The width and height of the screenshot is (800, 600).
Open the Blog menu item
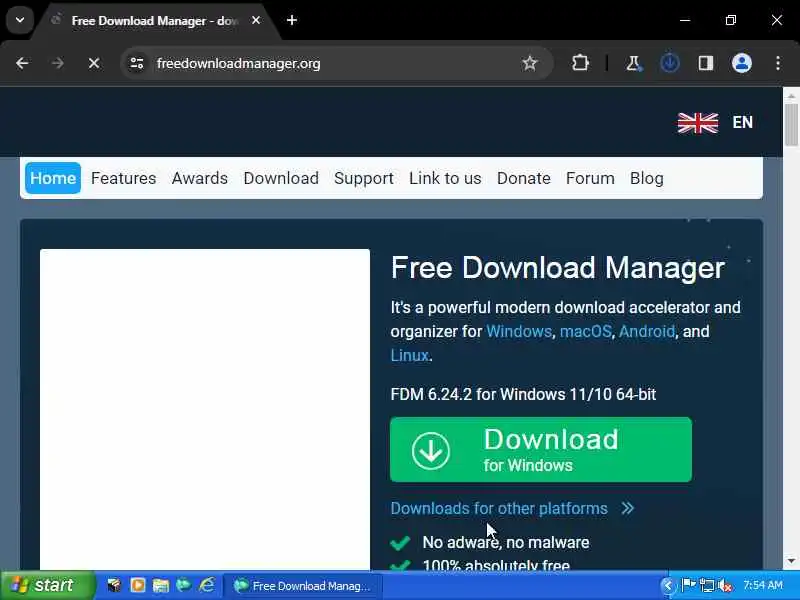coord(647,178)
